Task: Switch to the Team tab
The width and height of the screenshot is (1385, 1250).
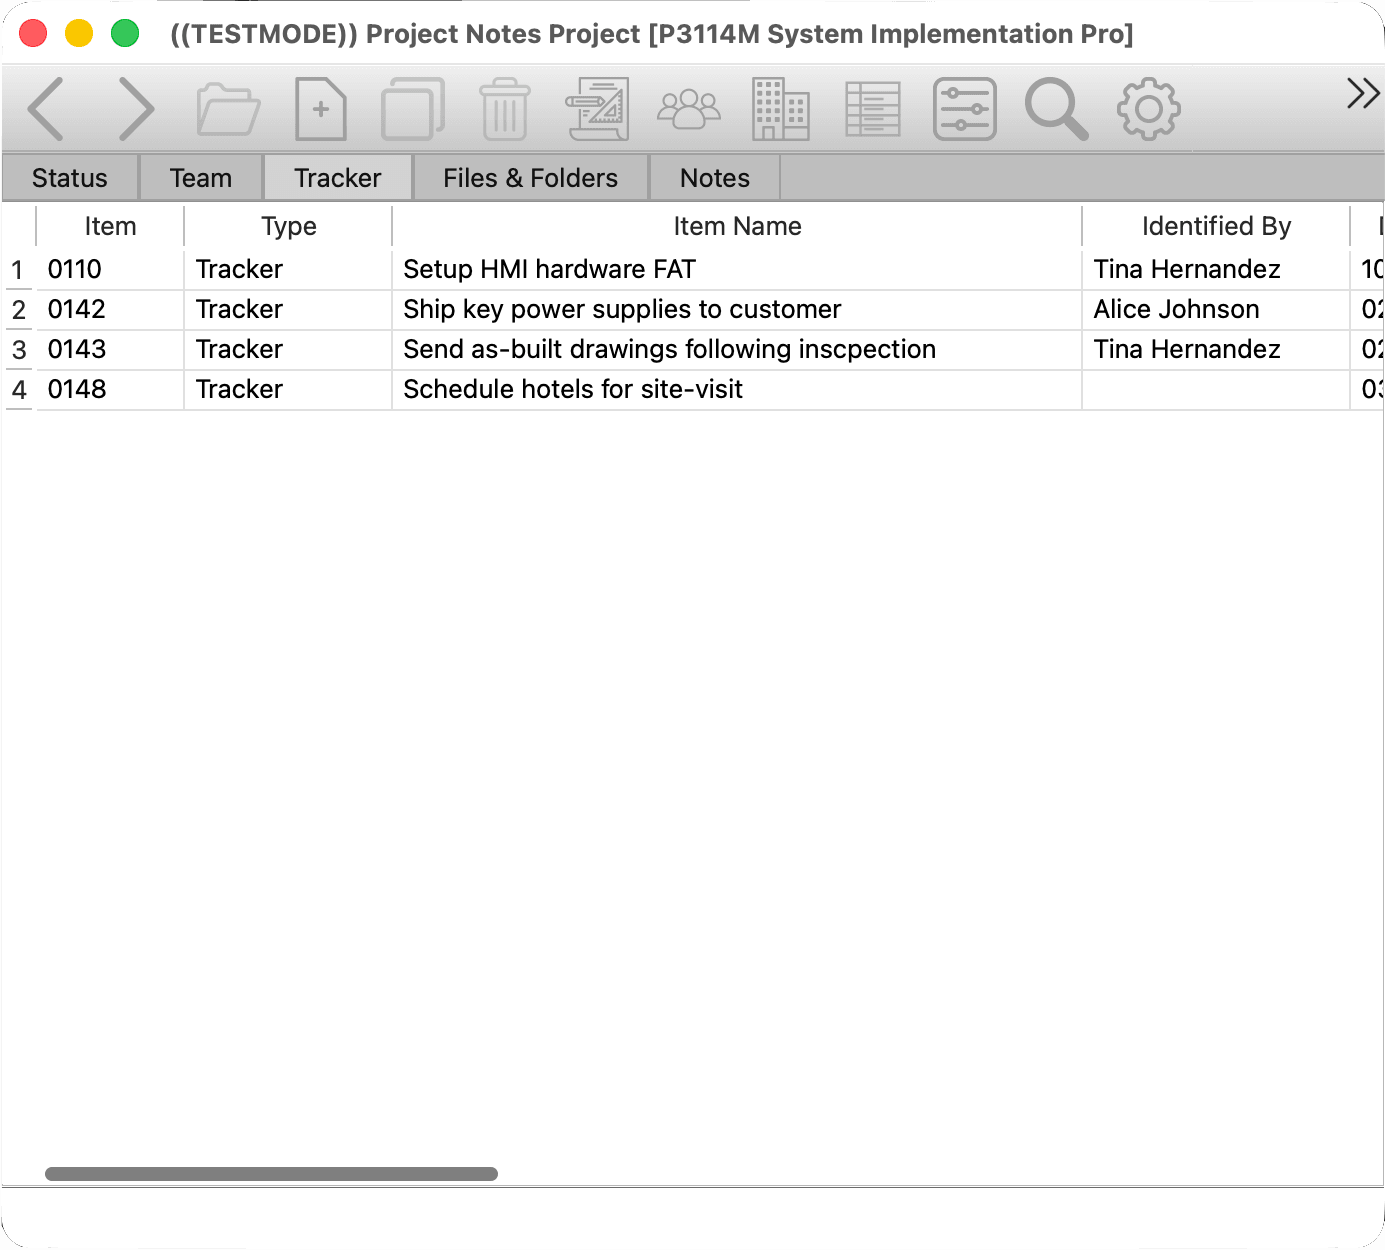Action: pyautogui.click(x=201, y=178)
